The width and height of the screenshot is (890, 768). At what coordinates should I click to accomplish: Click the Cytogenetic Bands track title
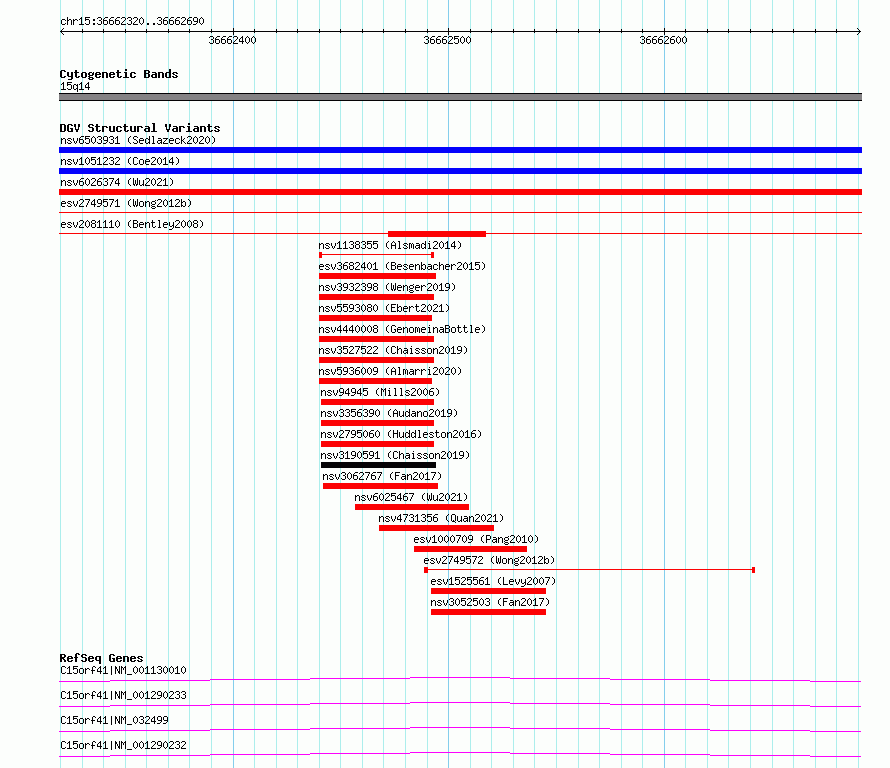tap(119, 74)
